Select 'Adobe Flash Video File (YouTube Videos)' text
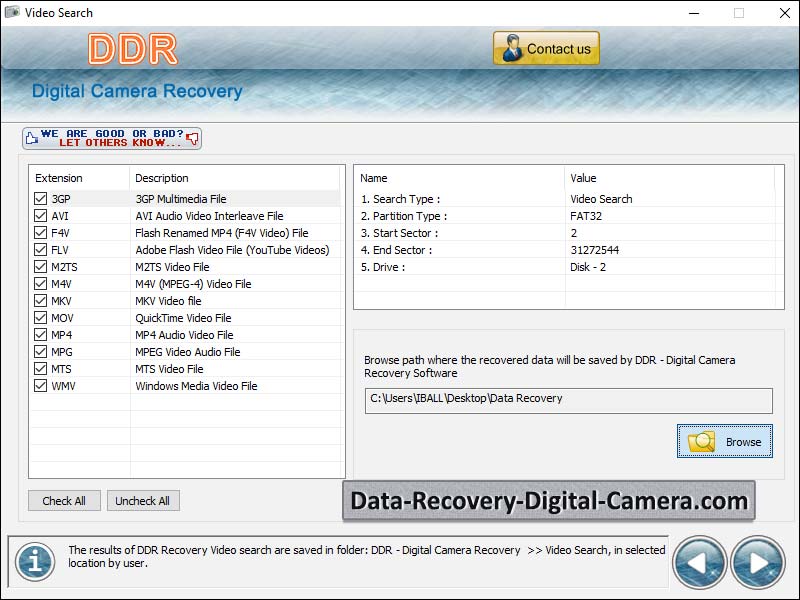 [x=232, y=250]
